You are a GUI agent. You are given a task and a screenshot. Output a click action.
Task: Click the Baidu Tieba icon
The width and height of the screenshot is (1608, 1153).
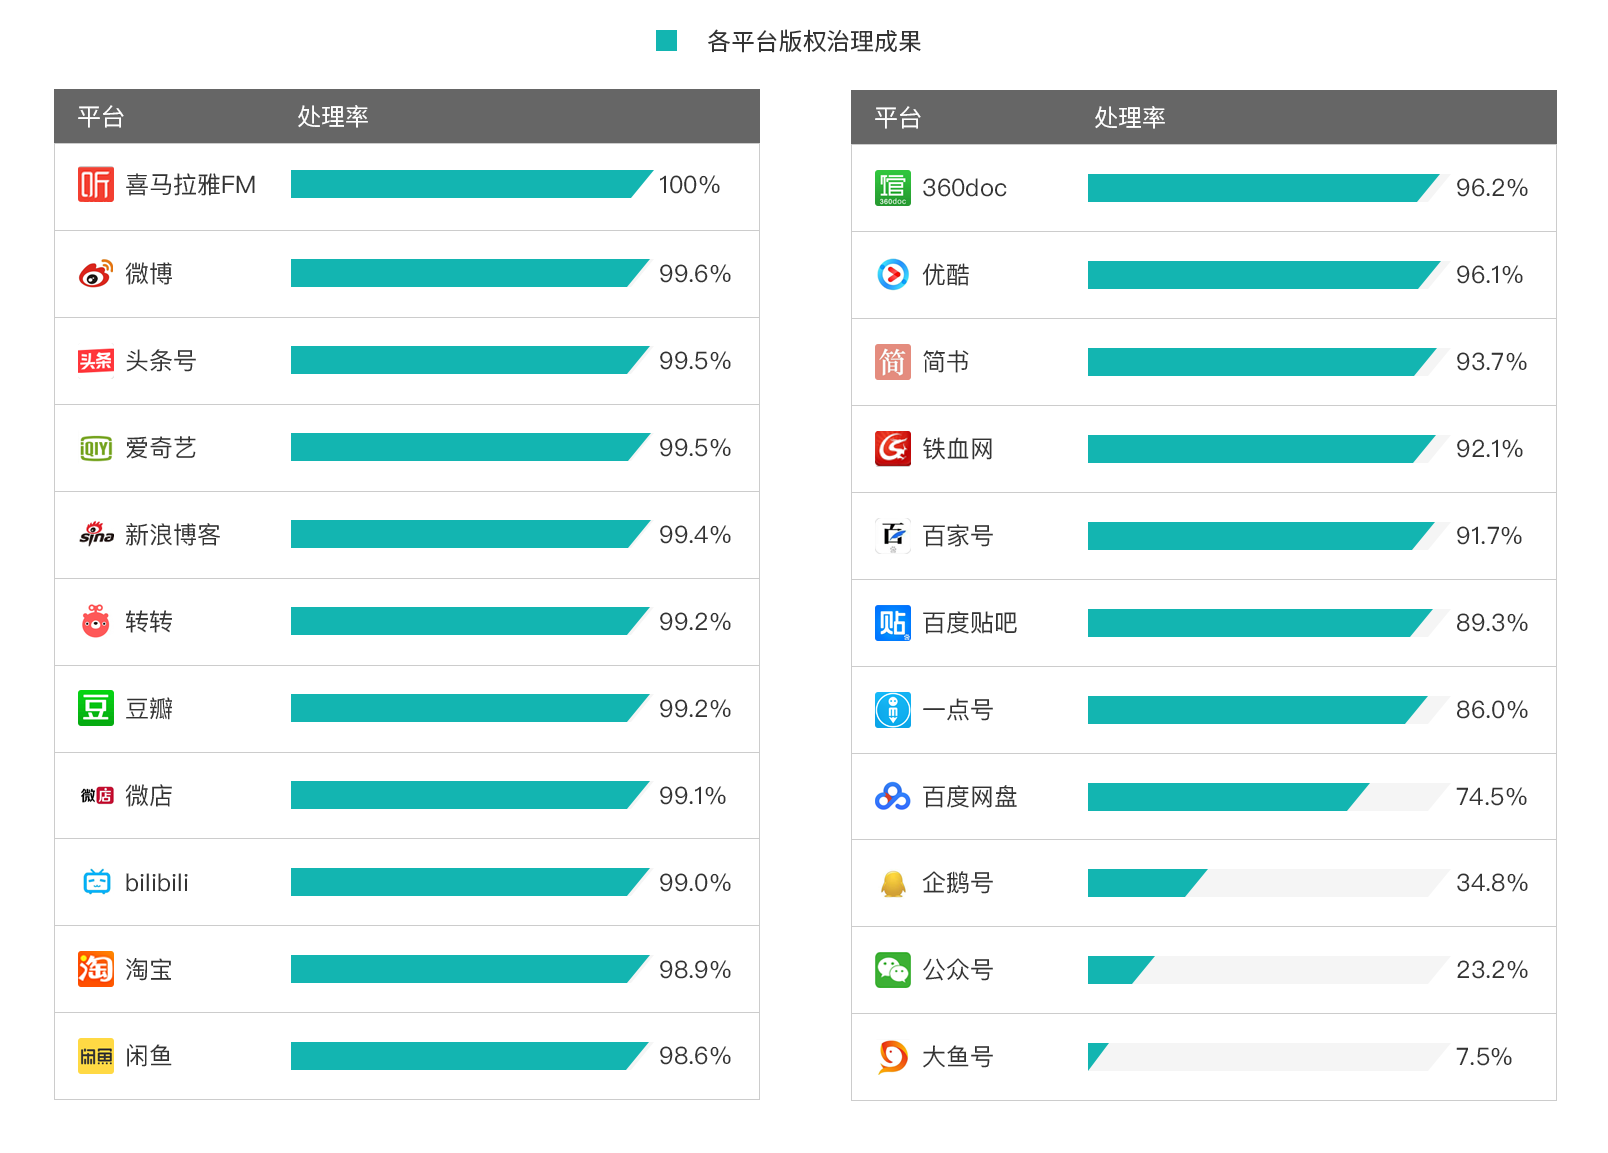click(x=892, y=623)
